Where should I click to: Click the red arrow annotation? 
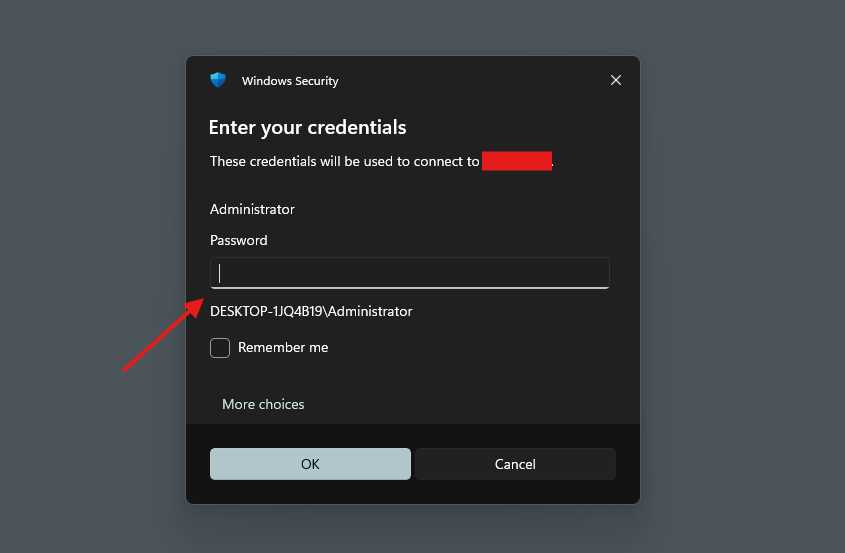click(x=160, y=335)
